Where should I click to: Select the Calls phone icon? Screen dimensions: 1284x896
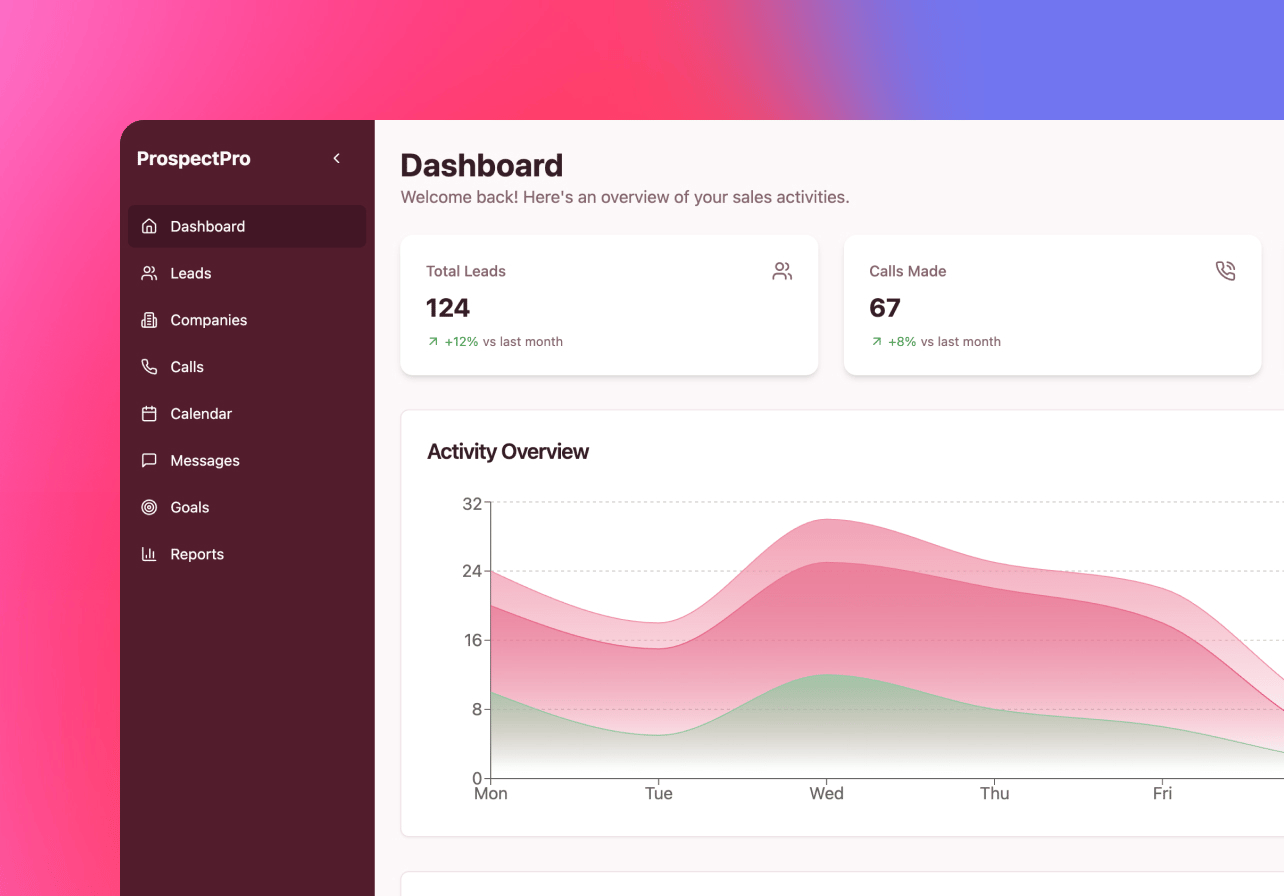[148, 367]
